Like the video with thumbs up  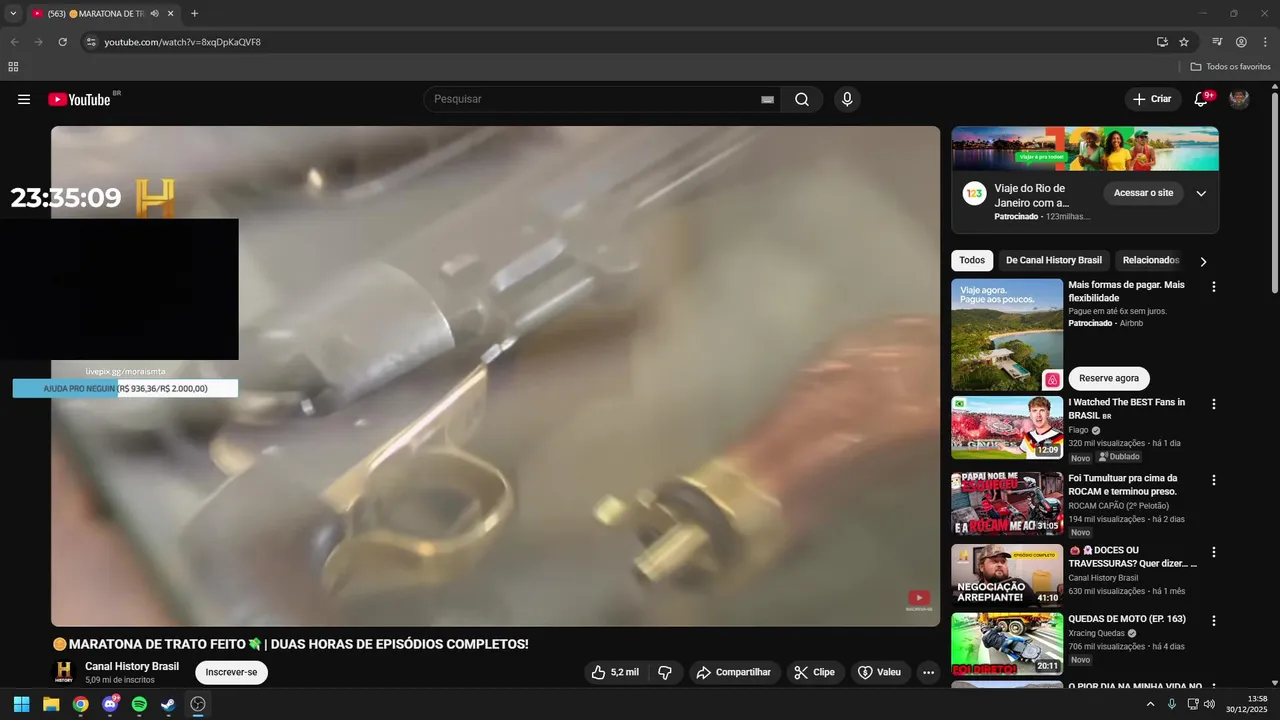[617, 672]
